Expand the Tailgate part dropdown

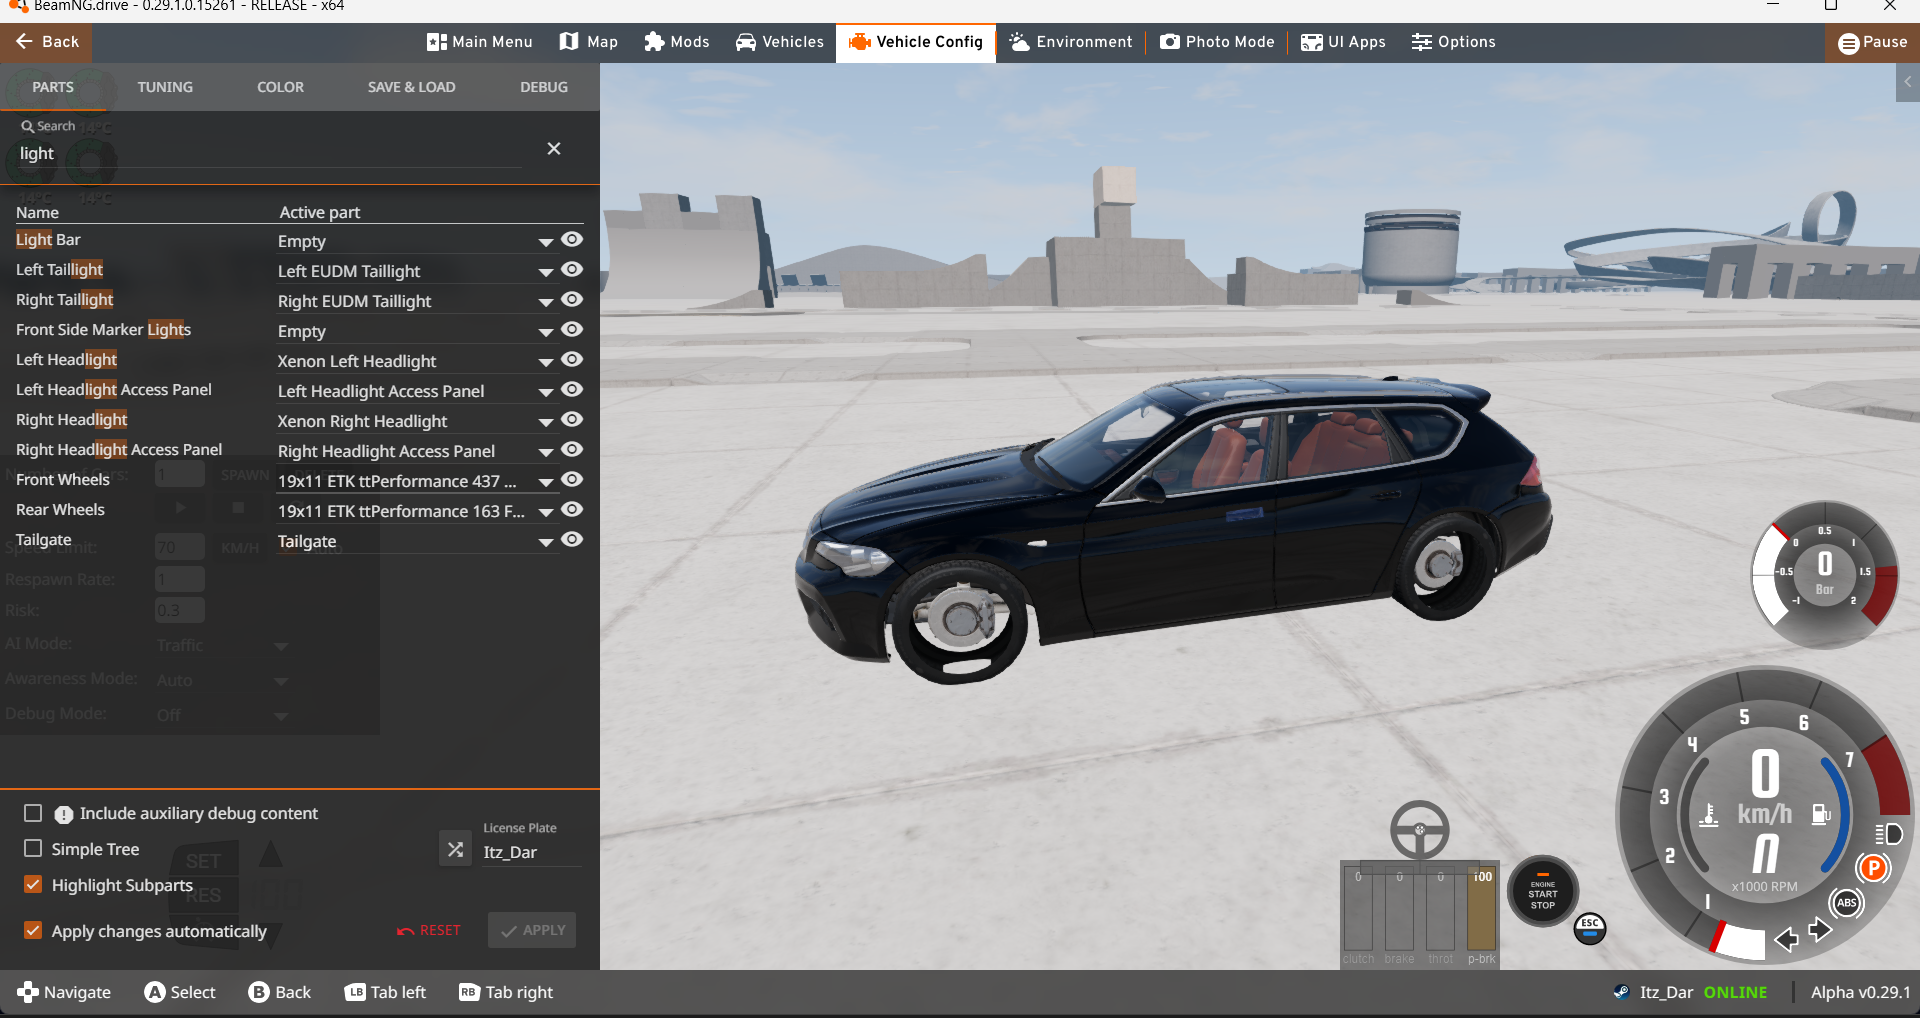546,542
